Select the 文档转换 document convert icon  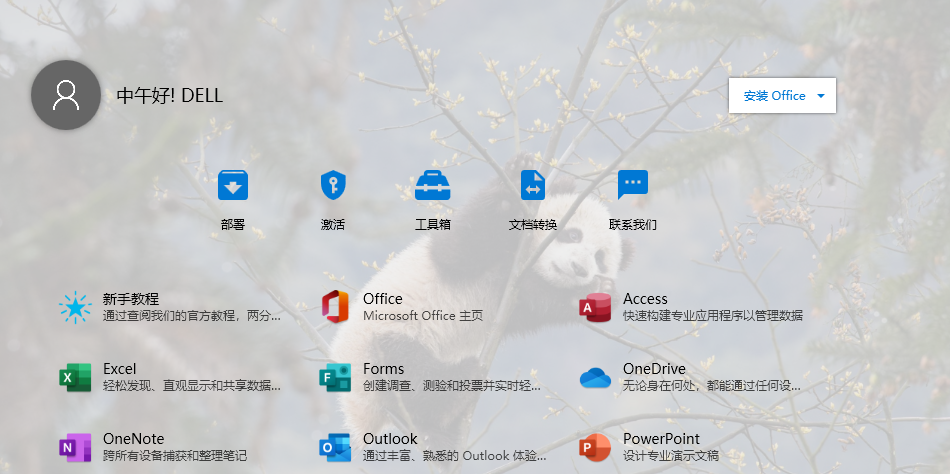533,185
